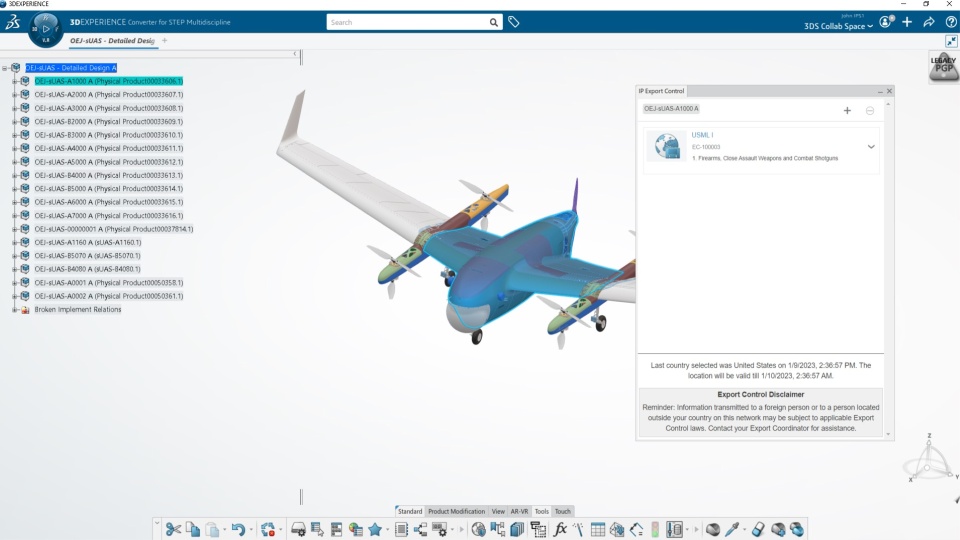This screenshot has width=960, height=540.
Task: Click the Copy icon in bottom toolbar
Action: (x=193, y=530)
